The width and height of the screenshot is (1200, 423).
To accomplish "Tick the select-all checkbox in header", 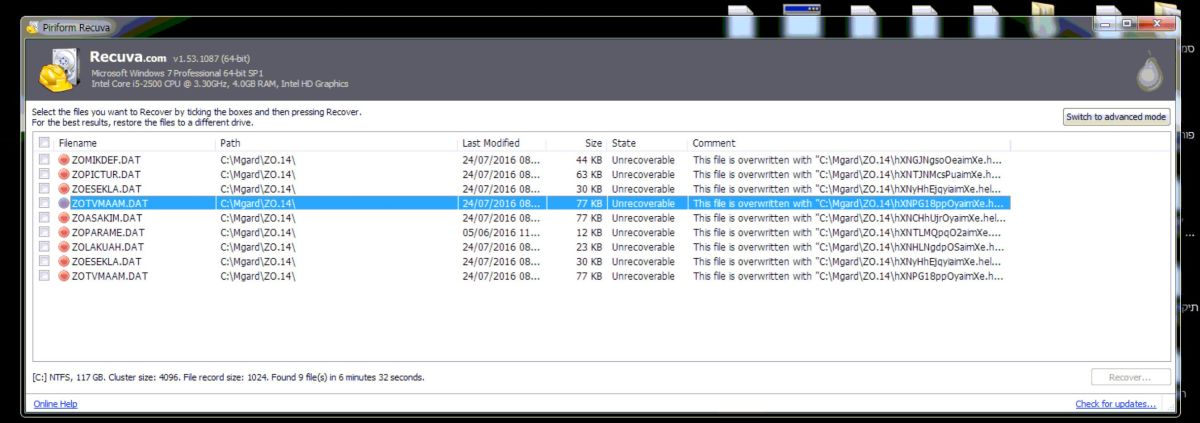I will pyautogui.click(x=44, y=143).
